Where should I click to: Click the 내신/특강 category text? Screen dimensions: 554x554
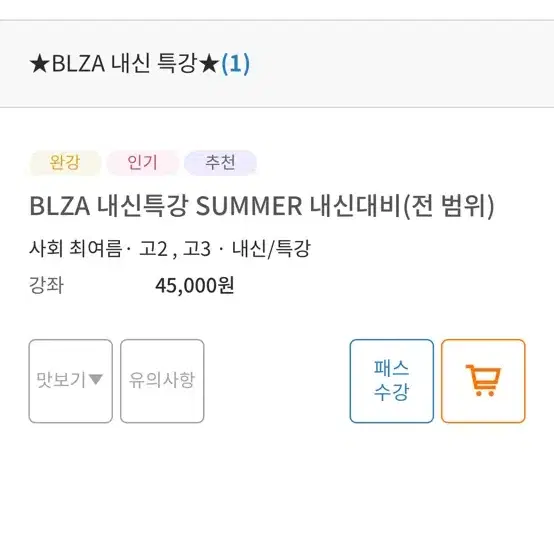(x=271, y=249)
